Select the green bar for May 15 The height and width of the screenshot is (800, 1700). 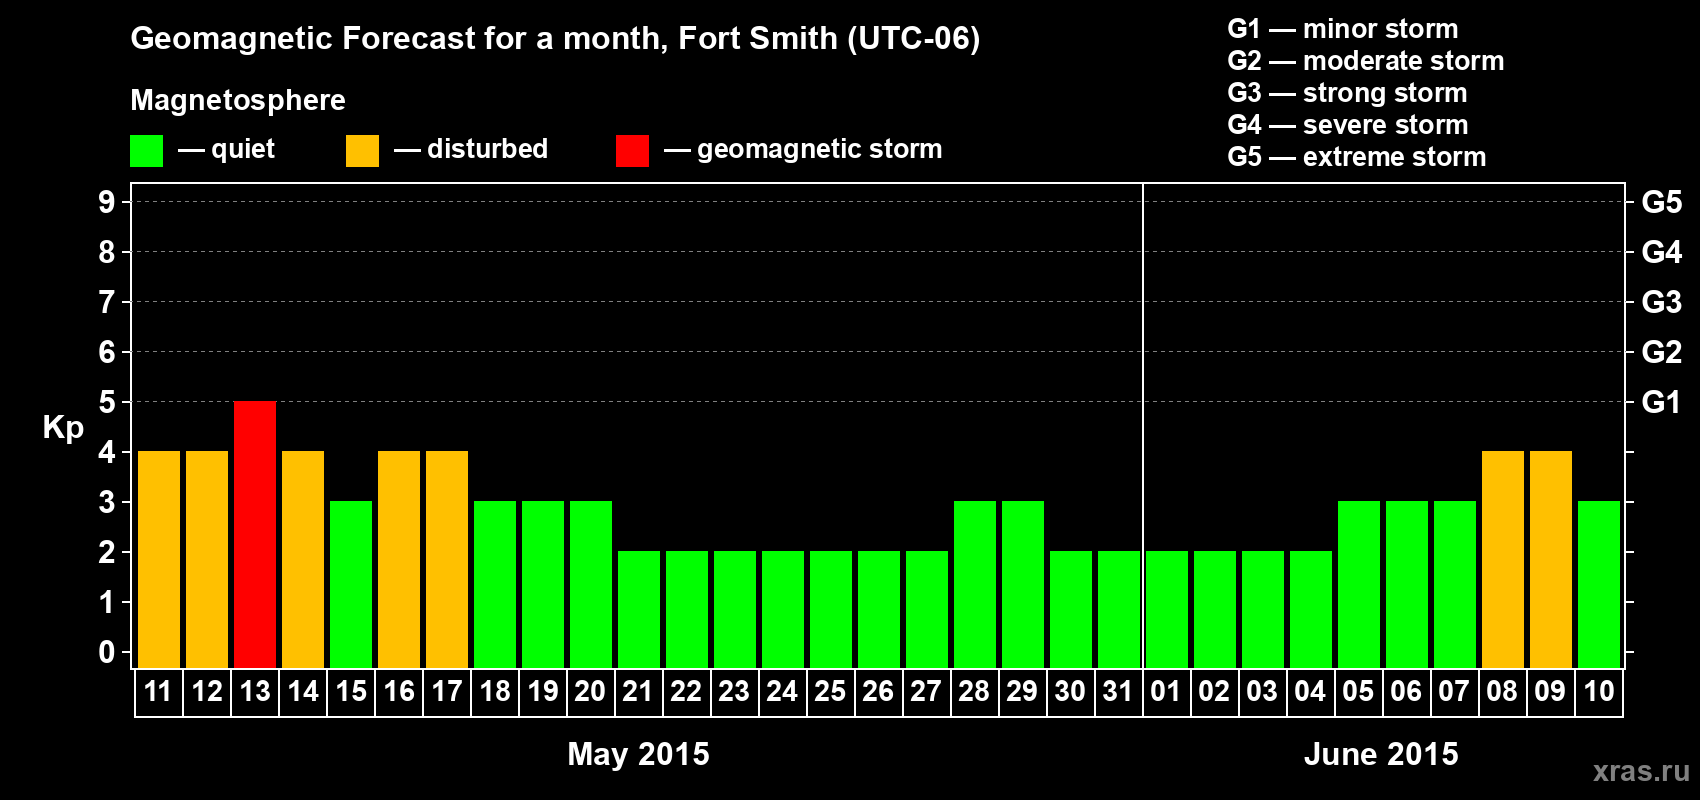351,585
